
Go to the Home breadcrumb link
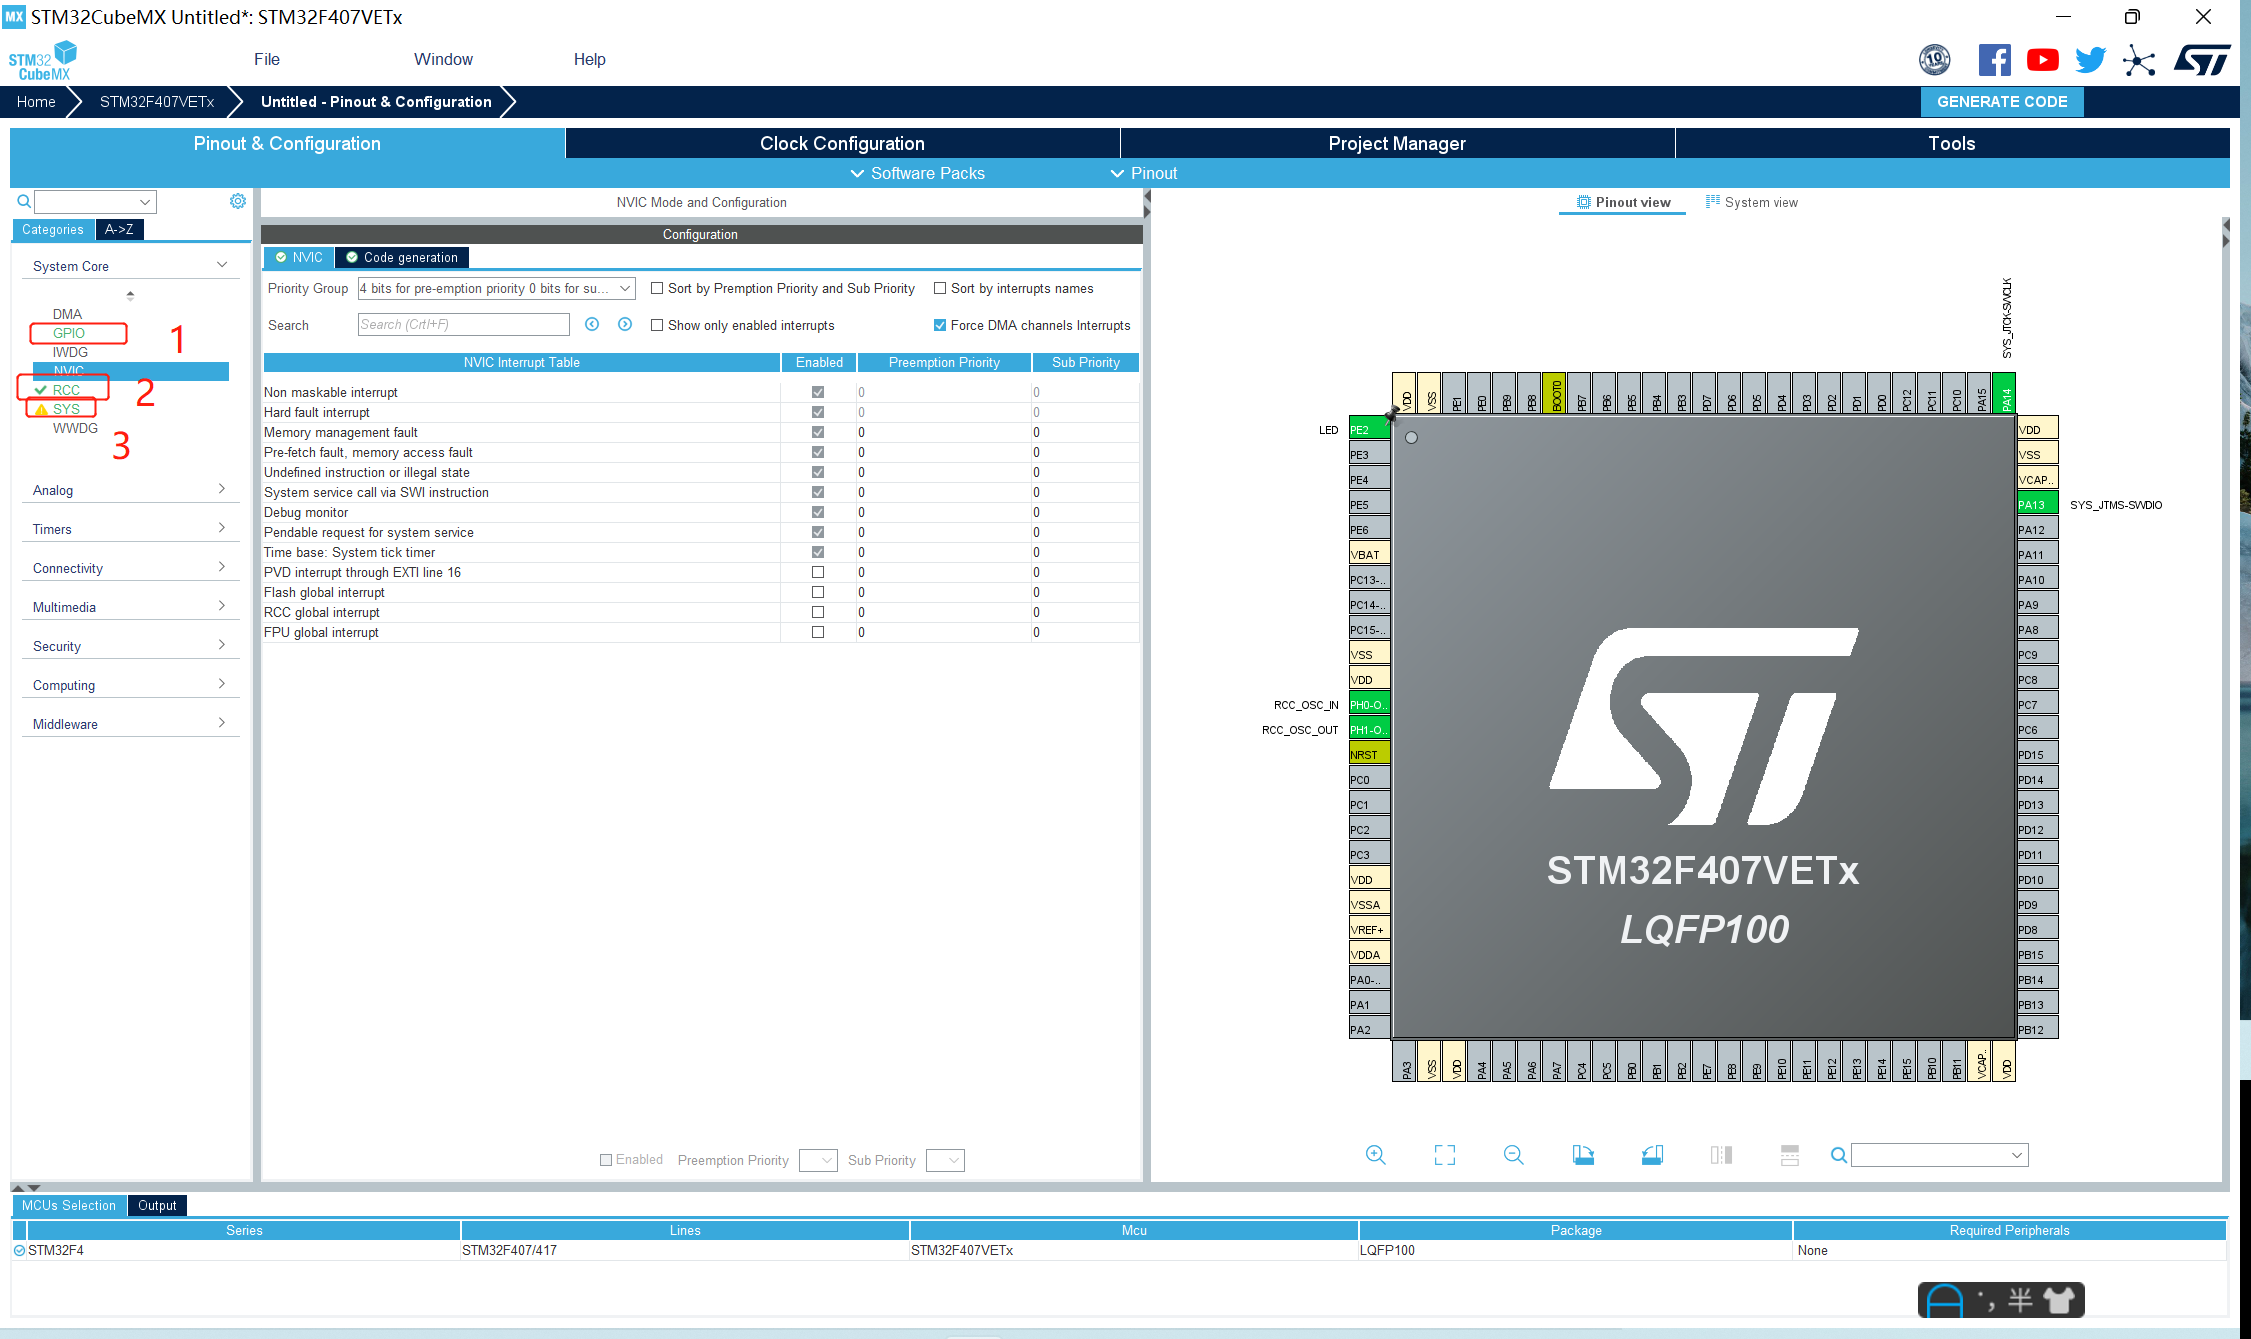(35, 101)
